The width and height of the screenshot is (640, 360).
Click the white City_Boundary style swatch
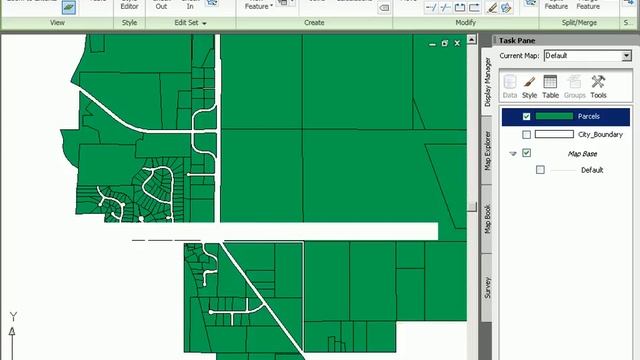click(554, 134)
